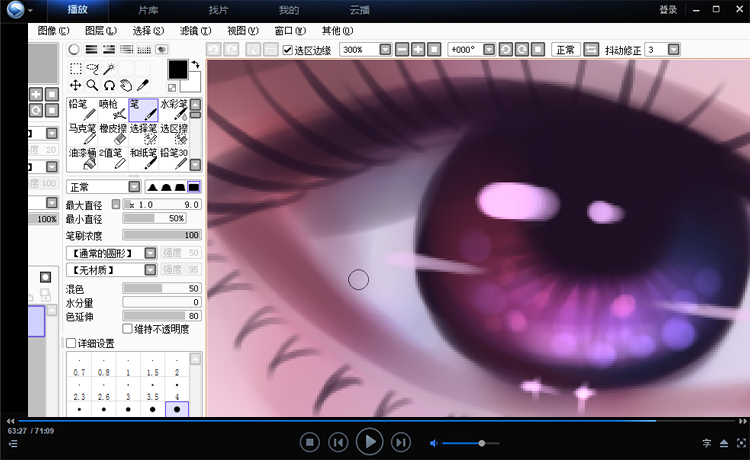This screenshot has width=750, height=464.
Task: Open the 滤镜(T) menu
Action: 196,31
